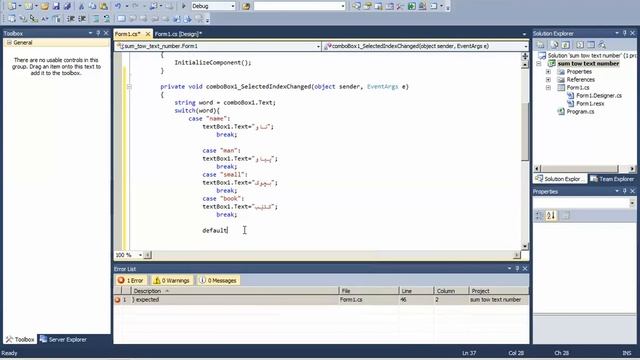Toggle the 1 Error filter
Image resolution: width=640 pixels, height=360 pixels.
[x=130, y=280]
